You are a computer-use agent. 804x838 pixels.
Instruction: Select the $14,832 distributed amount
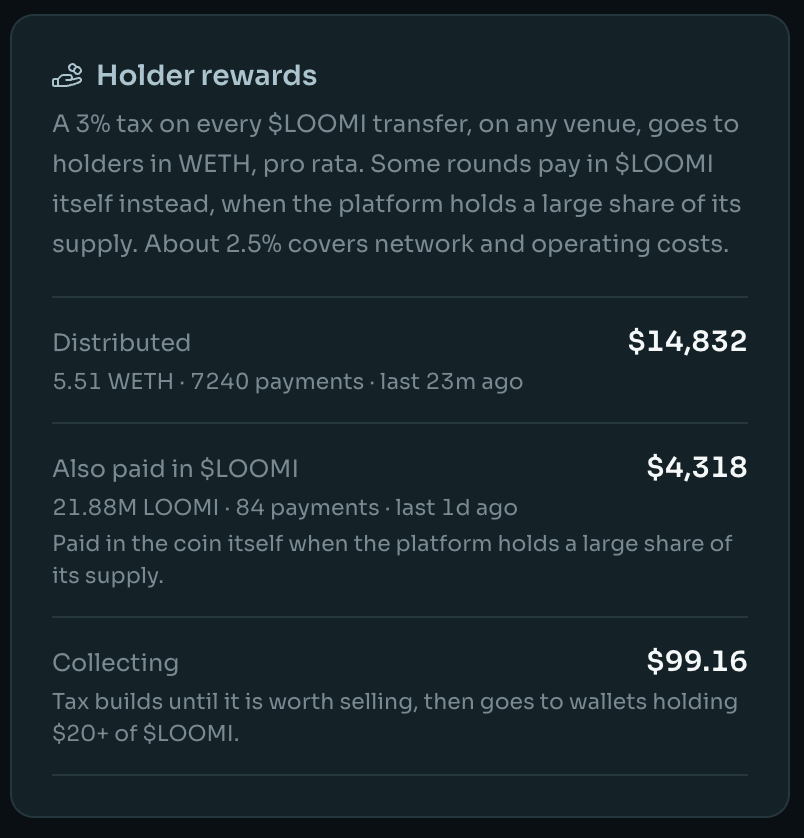[x=687, y=341]
